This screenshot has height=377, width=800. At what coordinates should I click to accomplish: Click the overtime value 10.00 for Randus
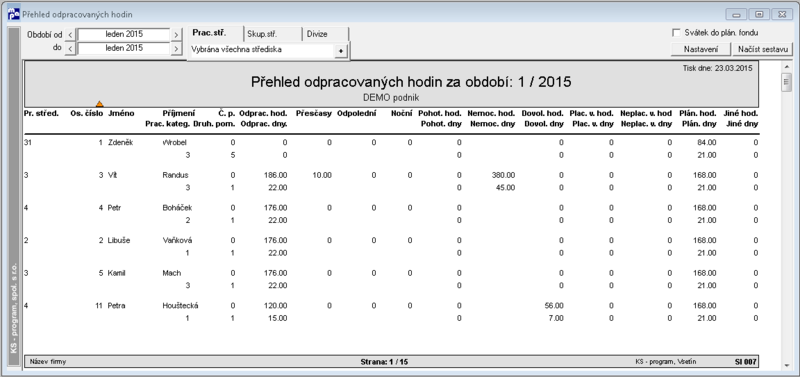point(322,175)
